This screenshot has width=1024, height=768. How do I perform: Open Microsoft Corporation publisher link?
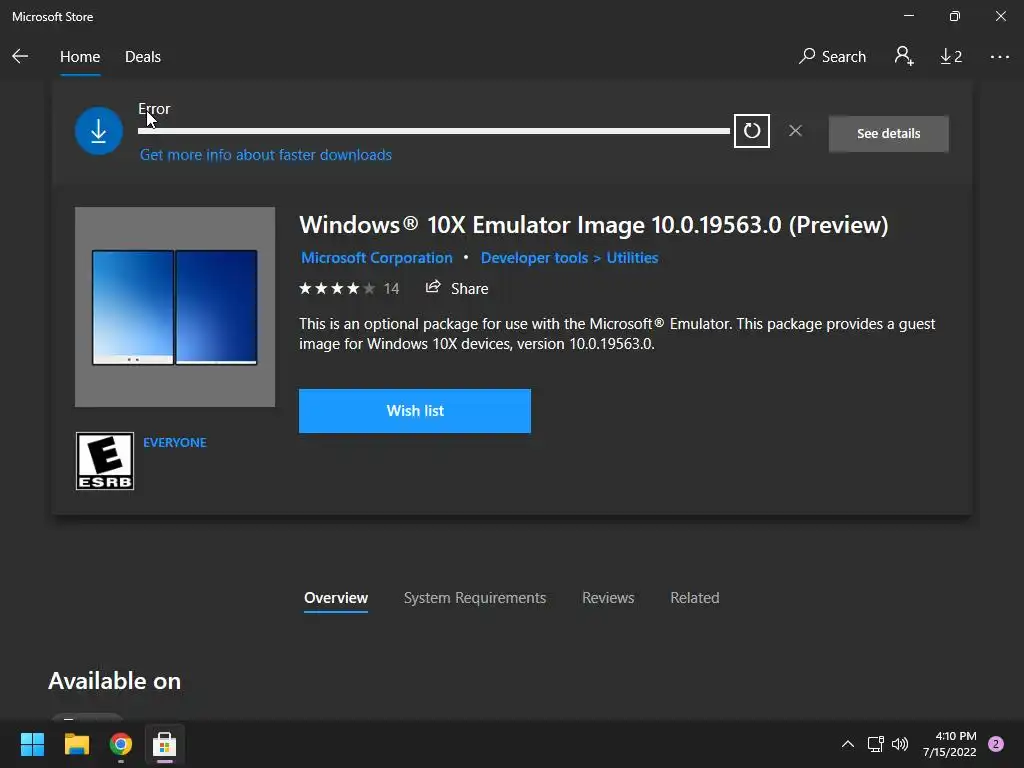point(377,257)
